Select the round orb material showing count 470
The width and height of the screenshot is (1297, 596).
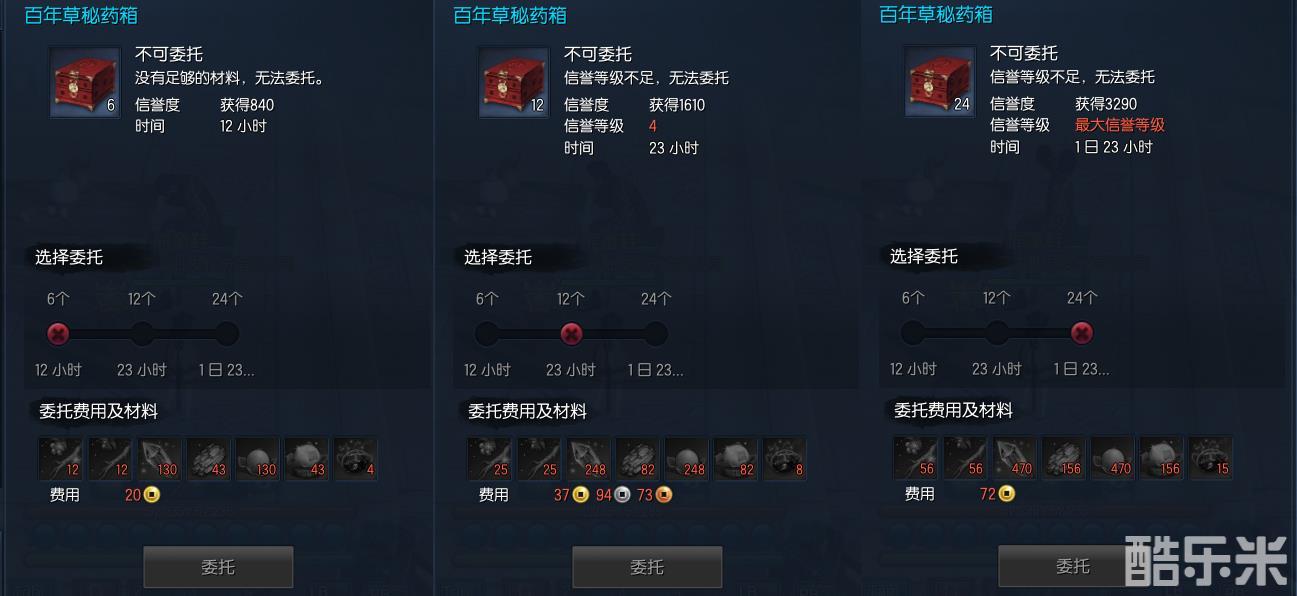[x=1112, y=458]
